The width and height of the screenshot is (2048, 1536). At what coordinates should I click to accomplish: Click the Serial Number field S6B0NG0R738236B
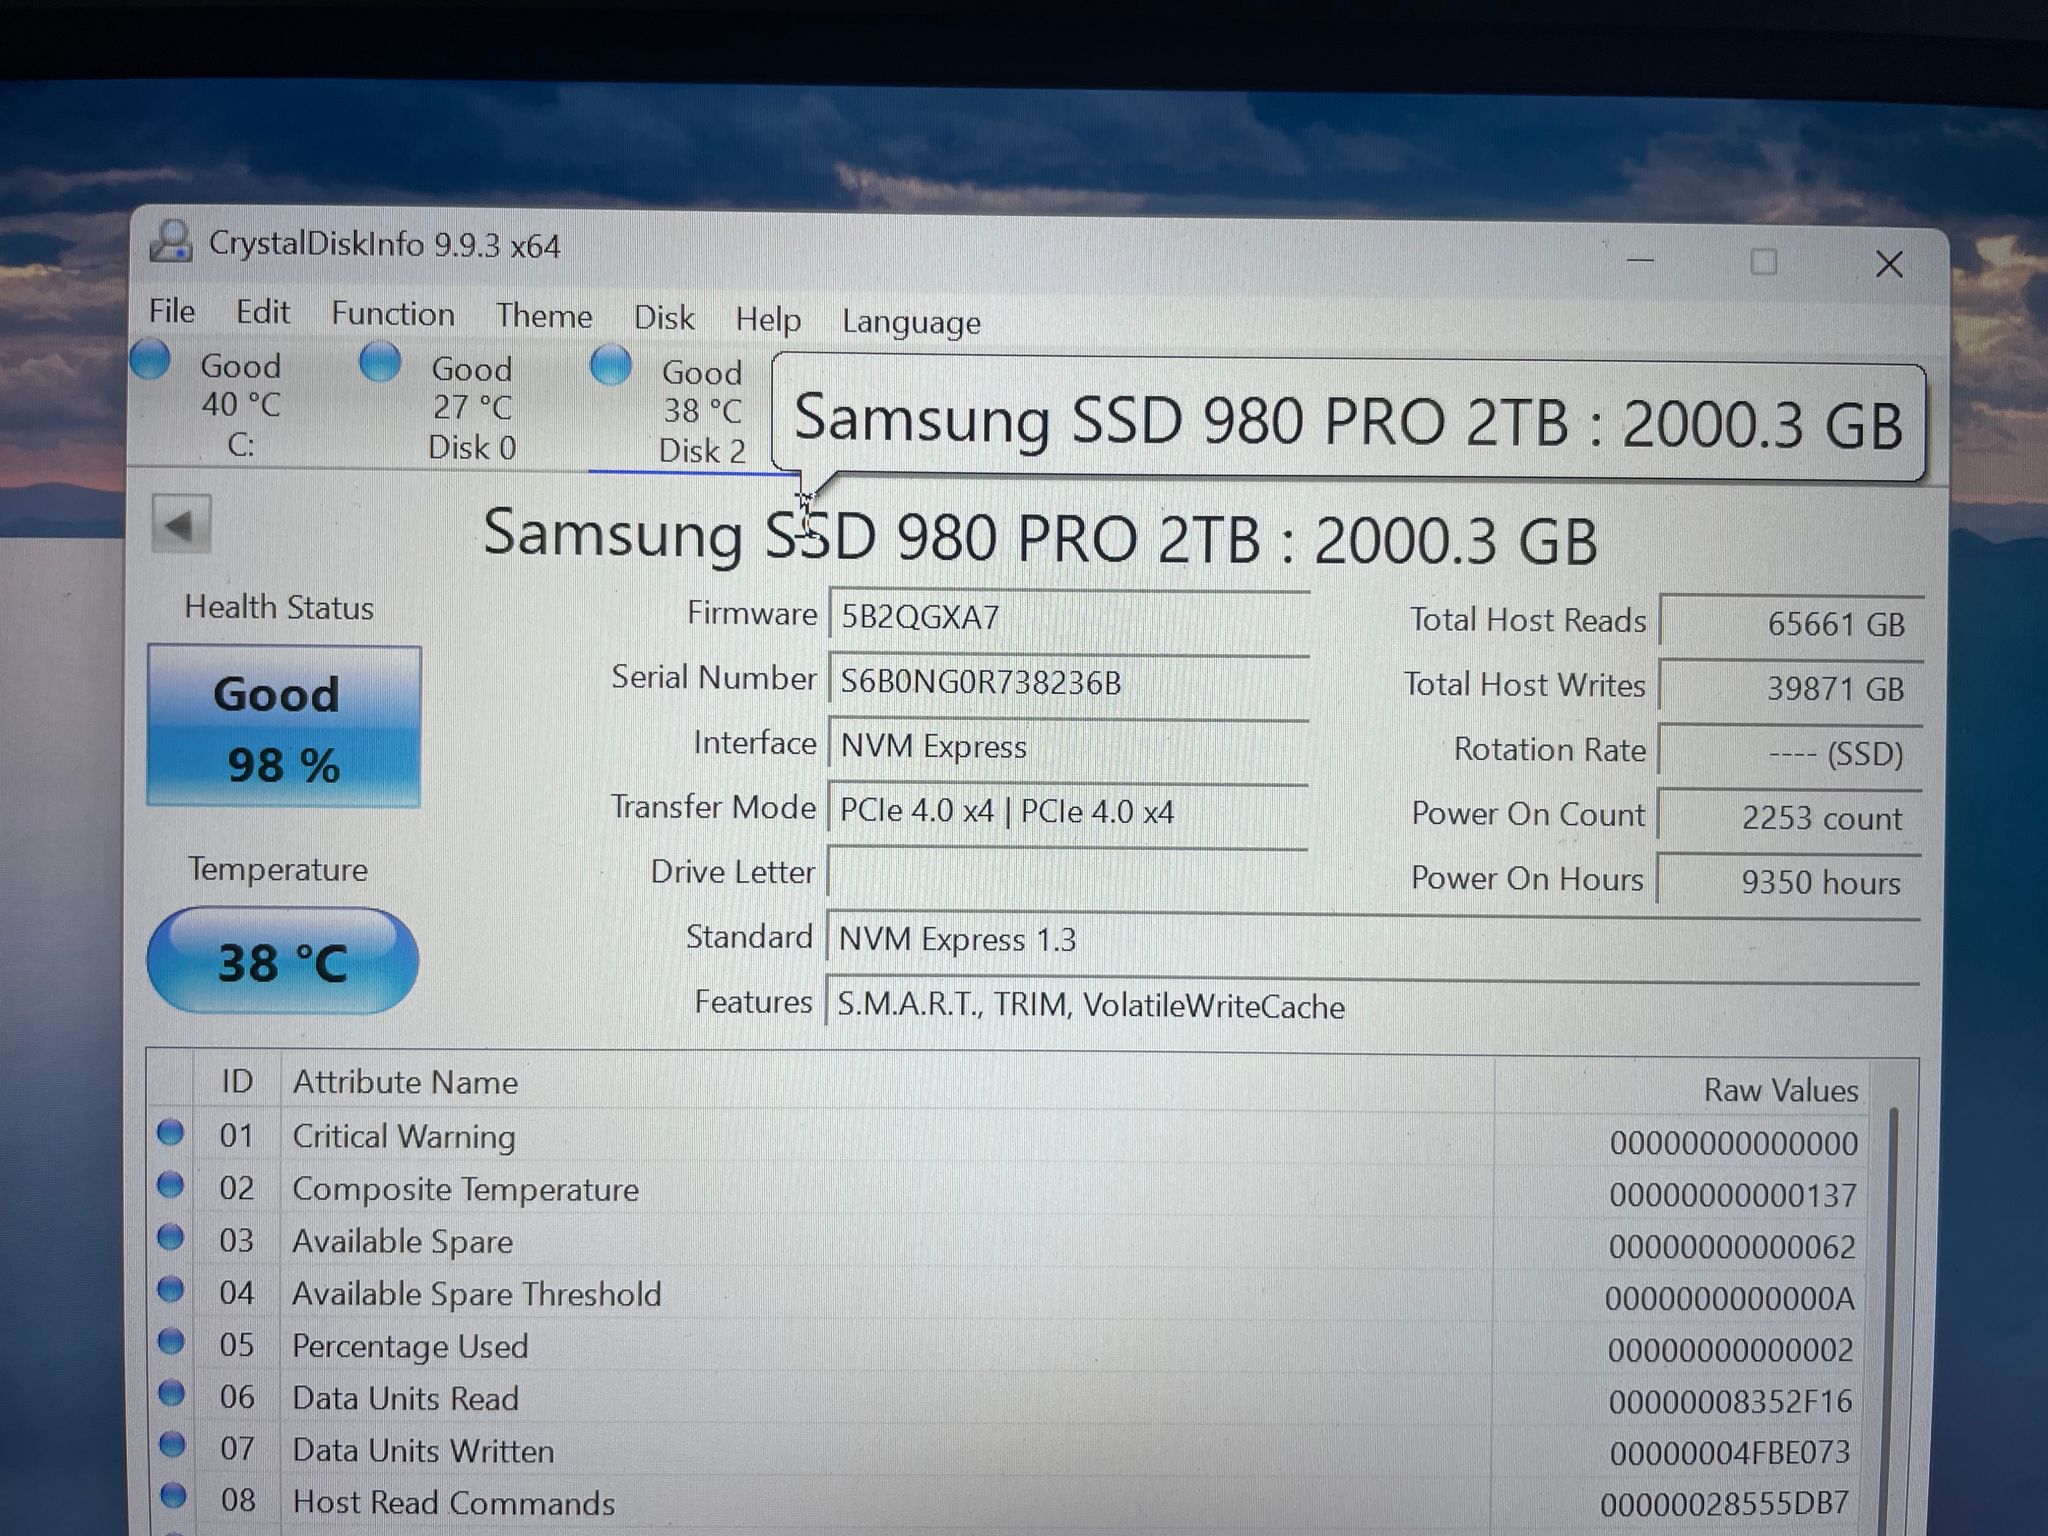[1069, 681]
